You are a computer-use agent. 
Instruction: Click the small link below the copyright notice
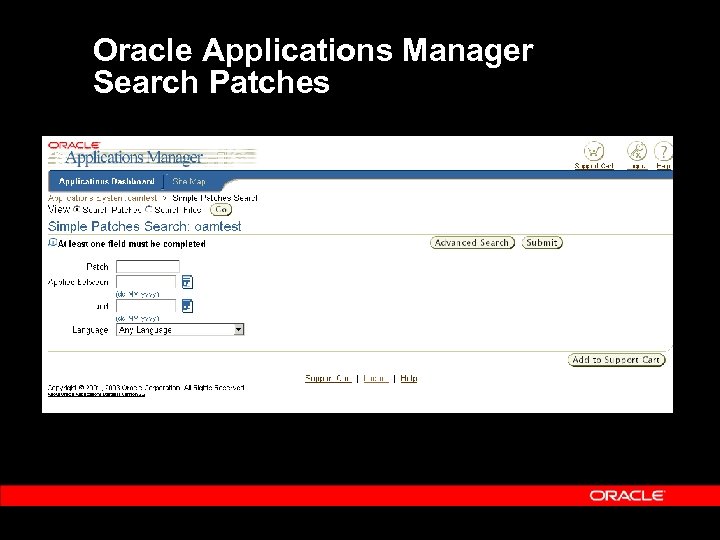[96, 394]
